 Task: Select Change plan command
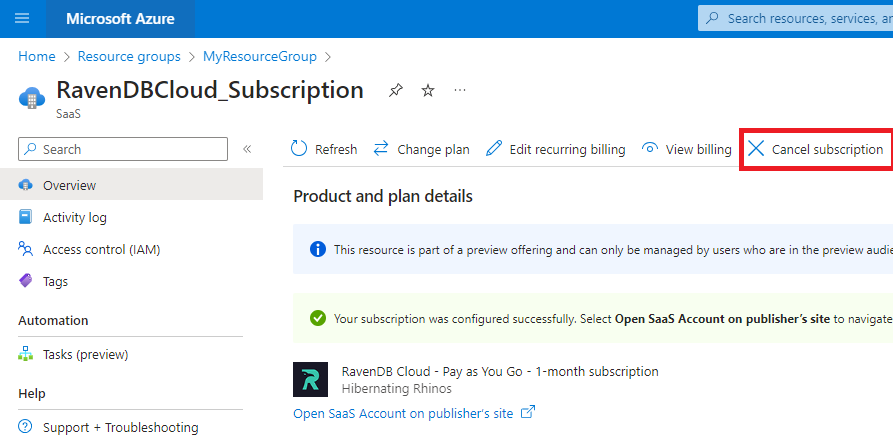point(421,149)
